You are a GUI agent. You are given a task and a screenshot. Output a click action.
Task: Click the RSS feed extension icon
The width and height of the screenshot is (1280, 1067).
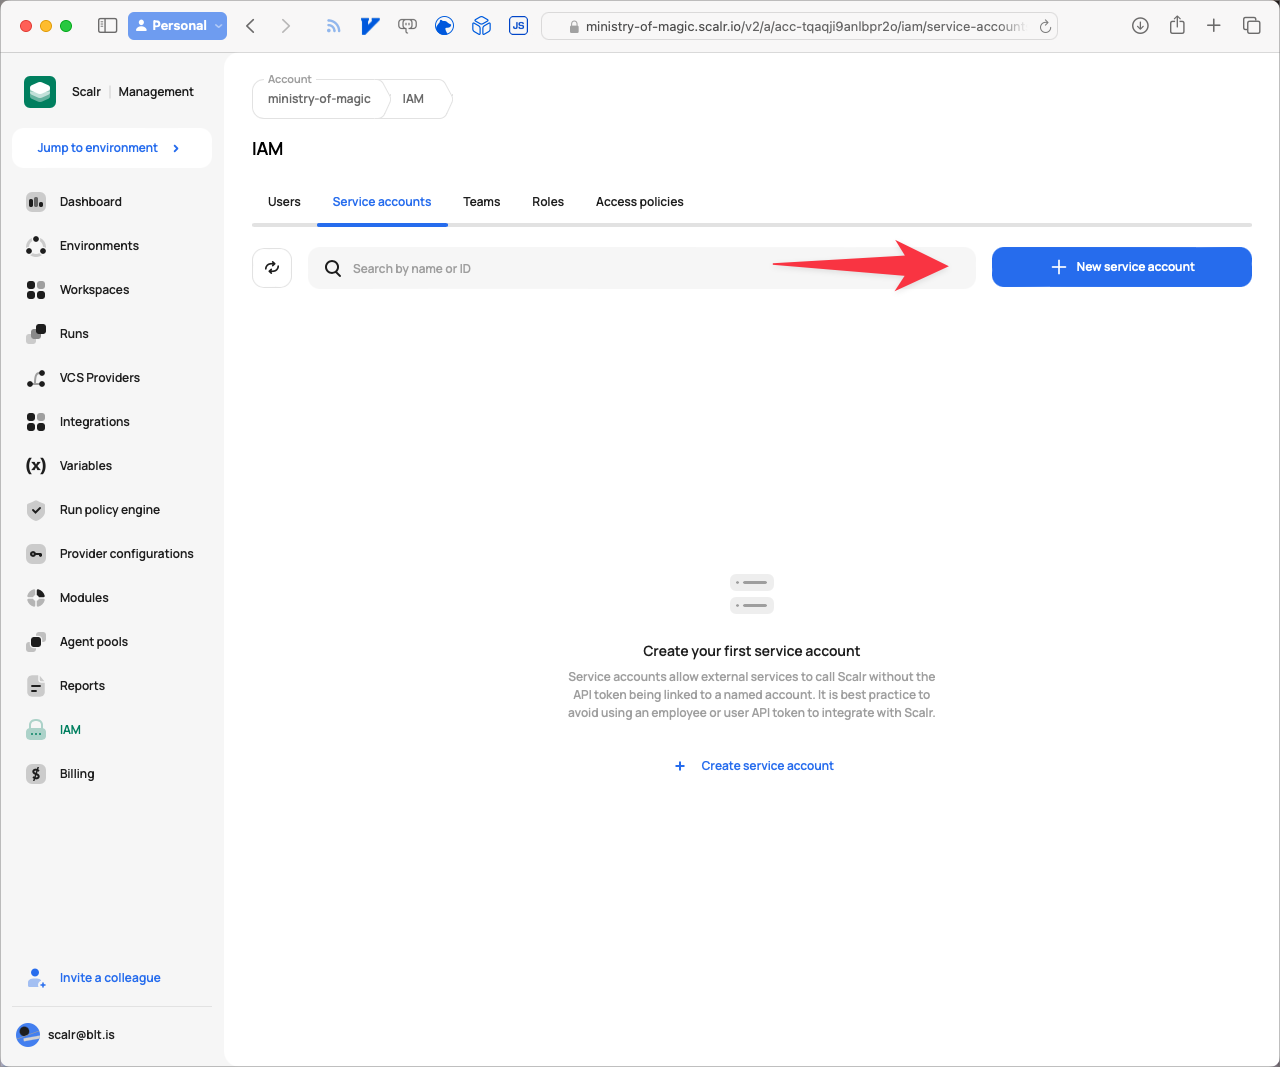click(x=333, y=26)
